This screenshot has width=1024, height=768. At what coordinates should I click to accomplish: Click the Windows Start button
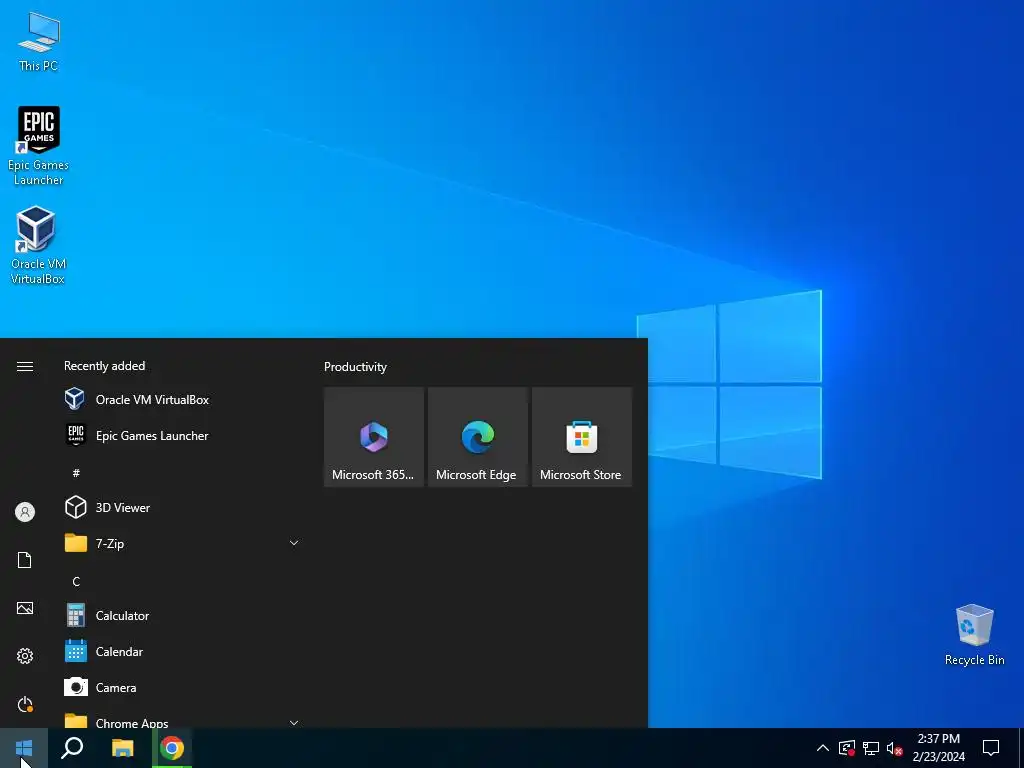tap(24, 748)
